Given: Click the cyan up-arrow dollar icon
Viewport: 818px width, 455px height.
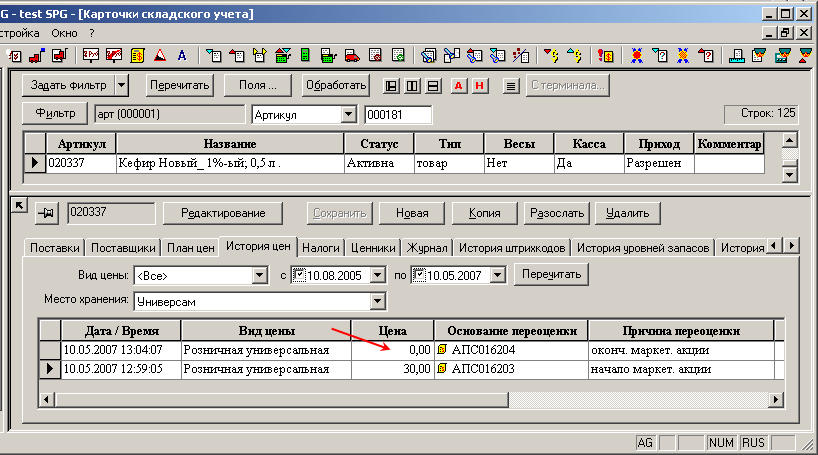Looking at the screenshot, I should (x=574, y=55).
